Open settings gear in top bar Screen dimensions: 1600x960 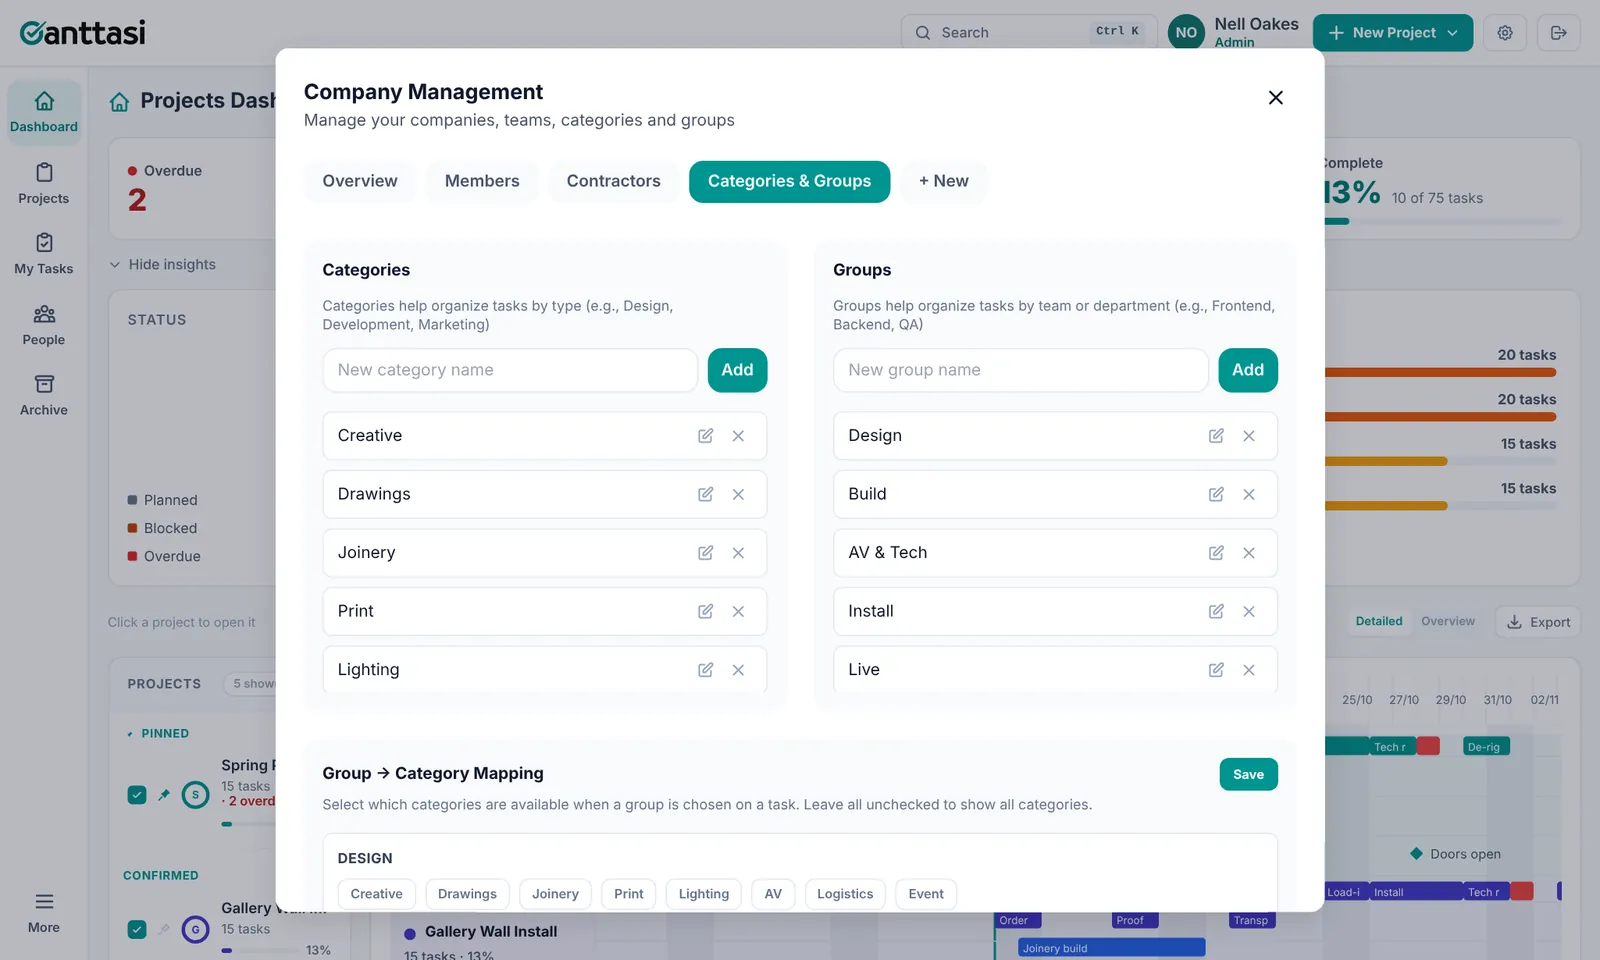(1505, 33)
